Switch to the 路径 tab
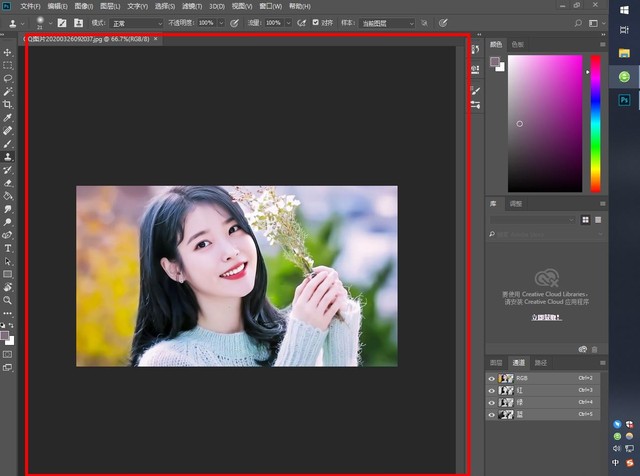640x476 pixels. (x=541, y=362)
